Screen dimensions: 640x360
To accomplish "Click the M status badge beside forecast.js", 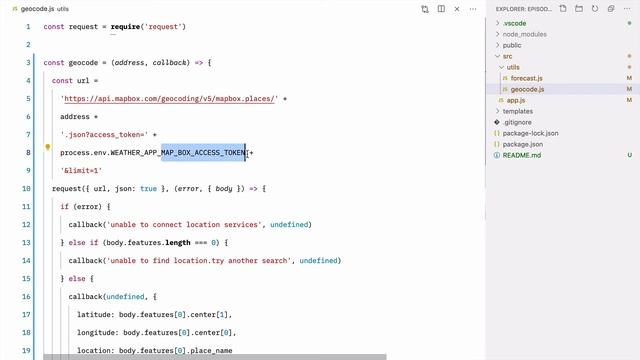I will pos(629,78).
